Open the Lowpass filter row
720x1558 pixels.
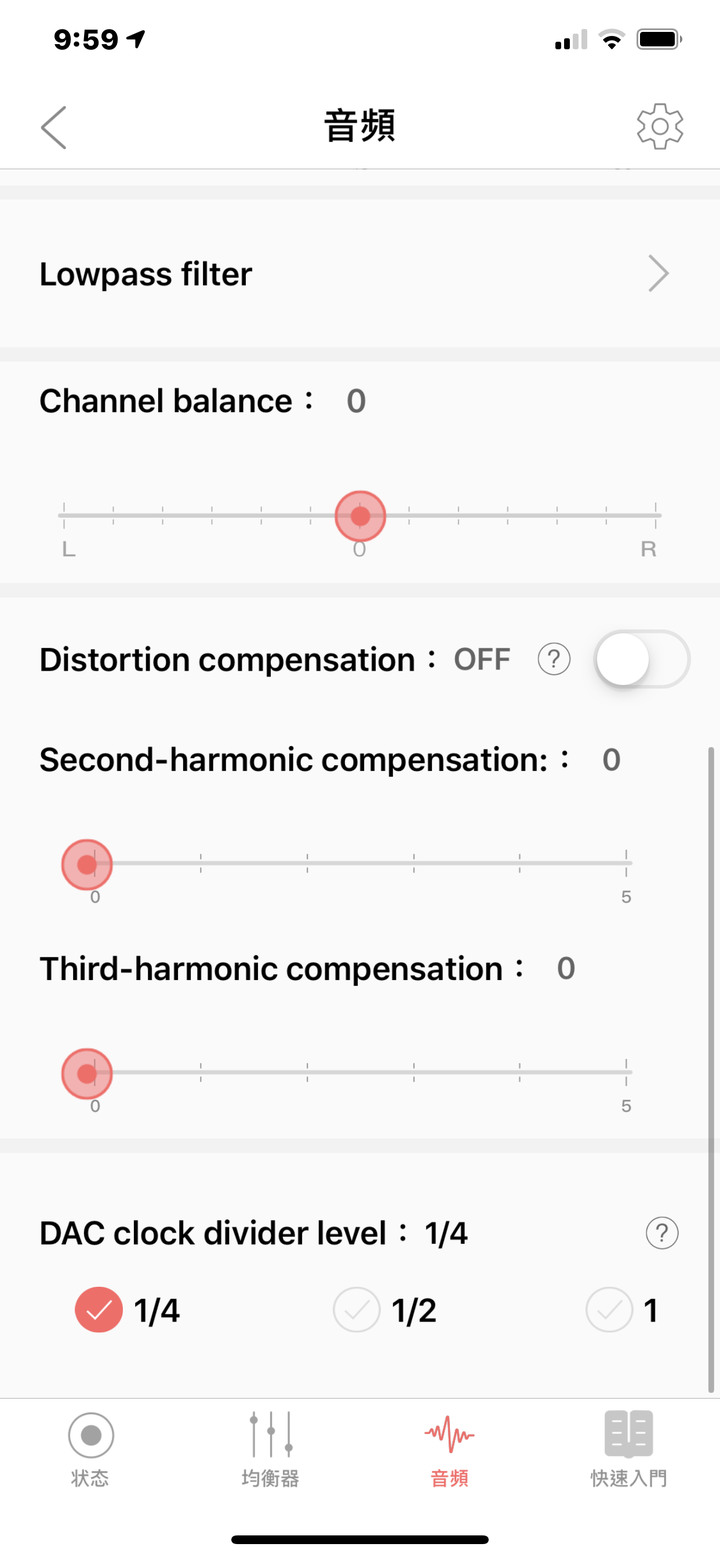(360, 273)
